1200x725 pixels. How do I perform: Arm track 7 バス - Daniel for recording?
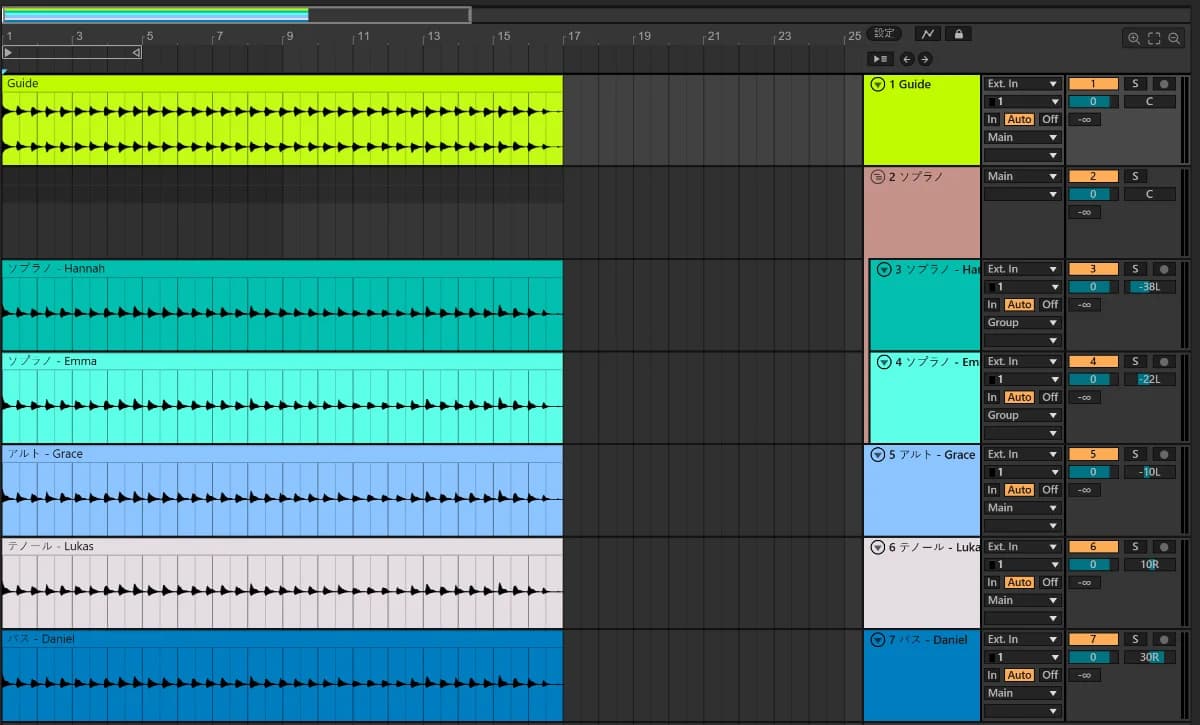[1163, 639]
